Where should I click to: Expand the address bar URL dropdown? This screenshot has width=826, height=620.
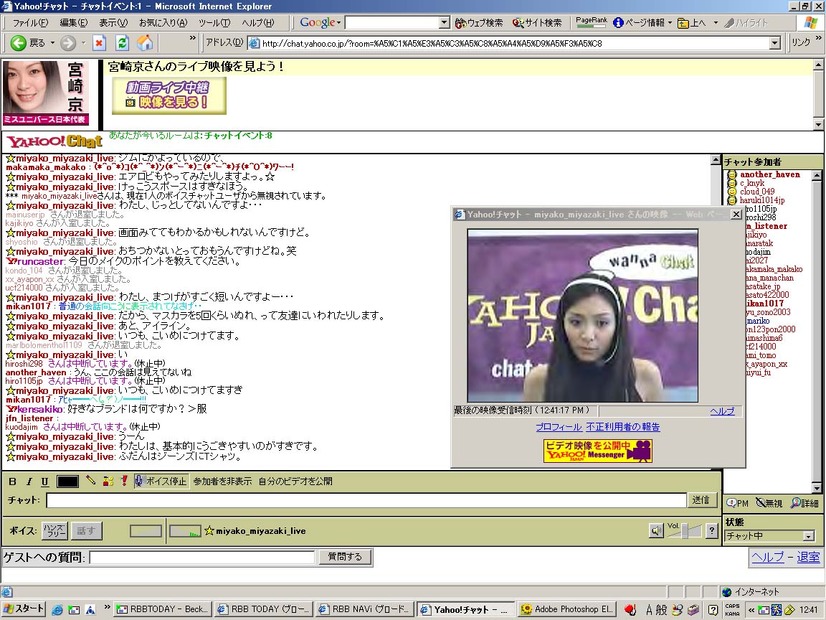[x=774, y=43]
